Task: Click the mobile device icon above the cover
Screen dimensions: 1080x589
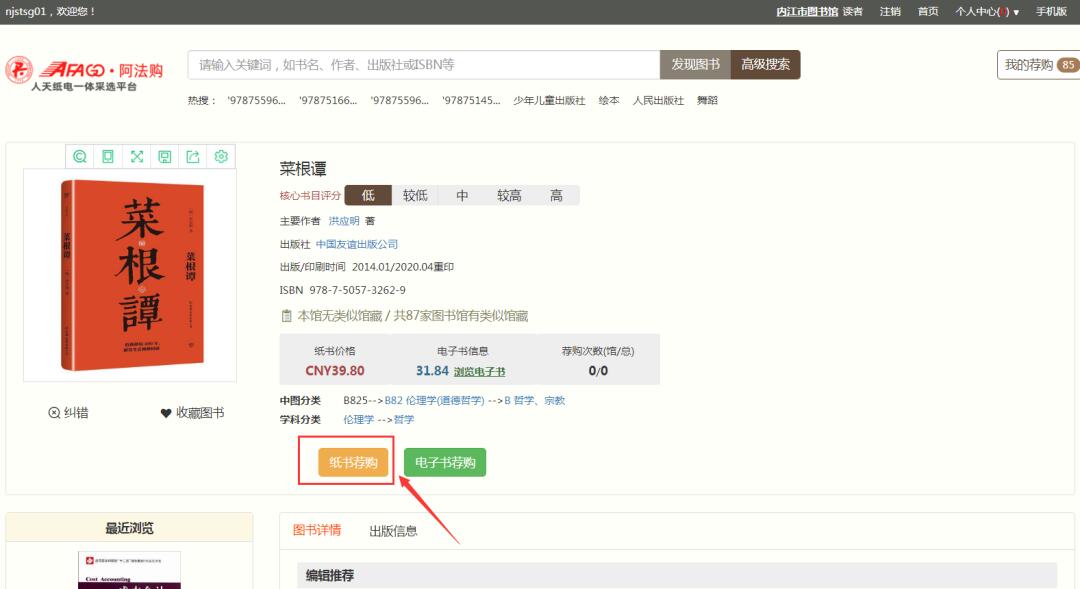Action: tap(108, 156)
